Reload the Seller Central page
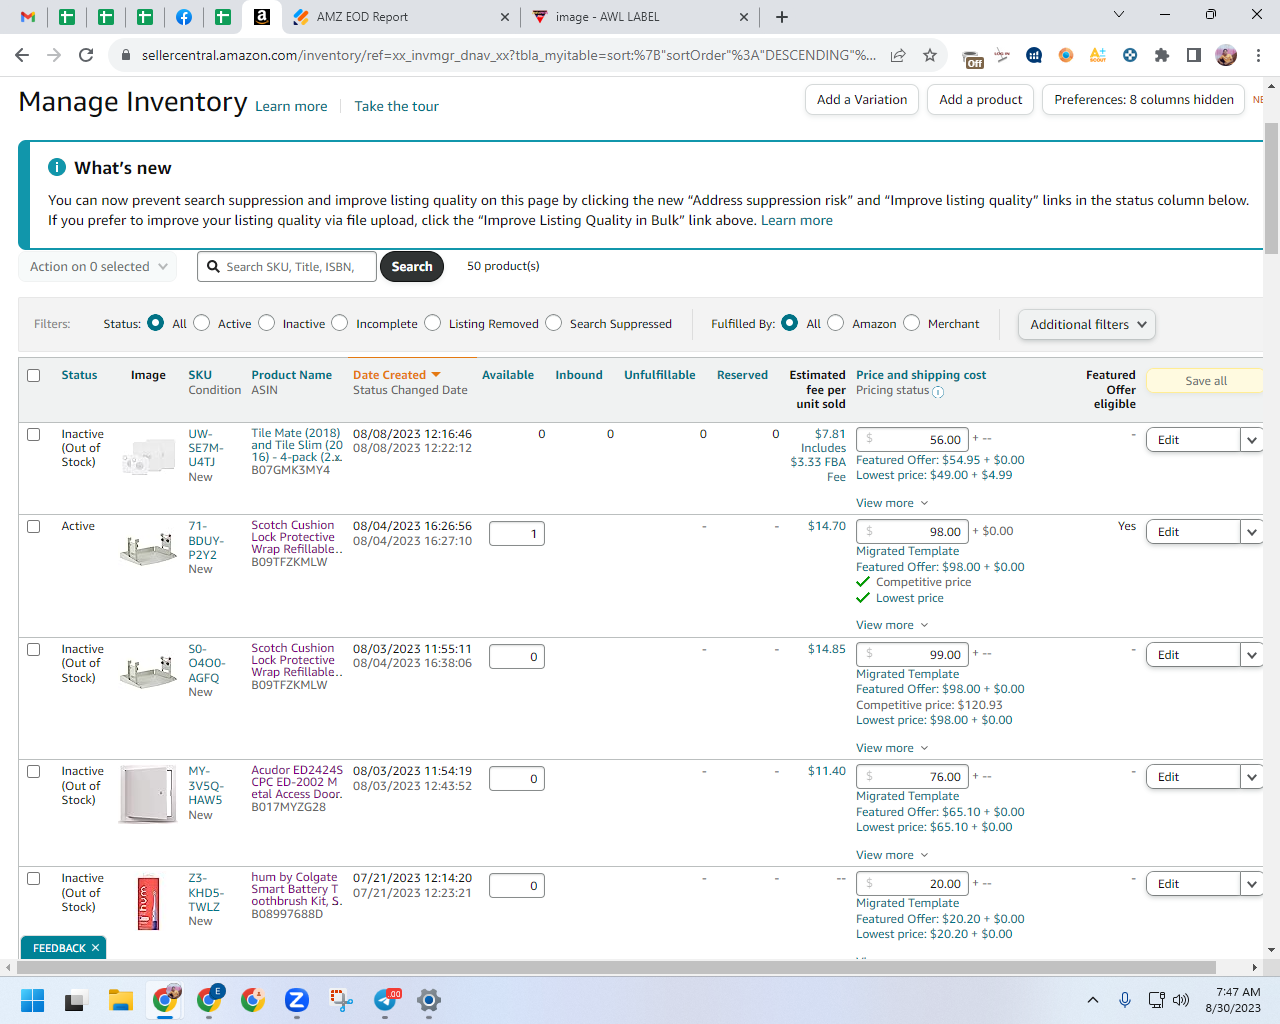This screenshot has width=1280, height=1024. (x=86, y=55)
